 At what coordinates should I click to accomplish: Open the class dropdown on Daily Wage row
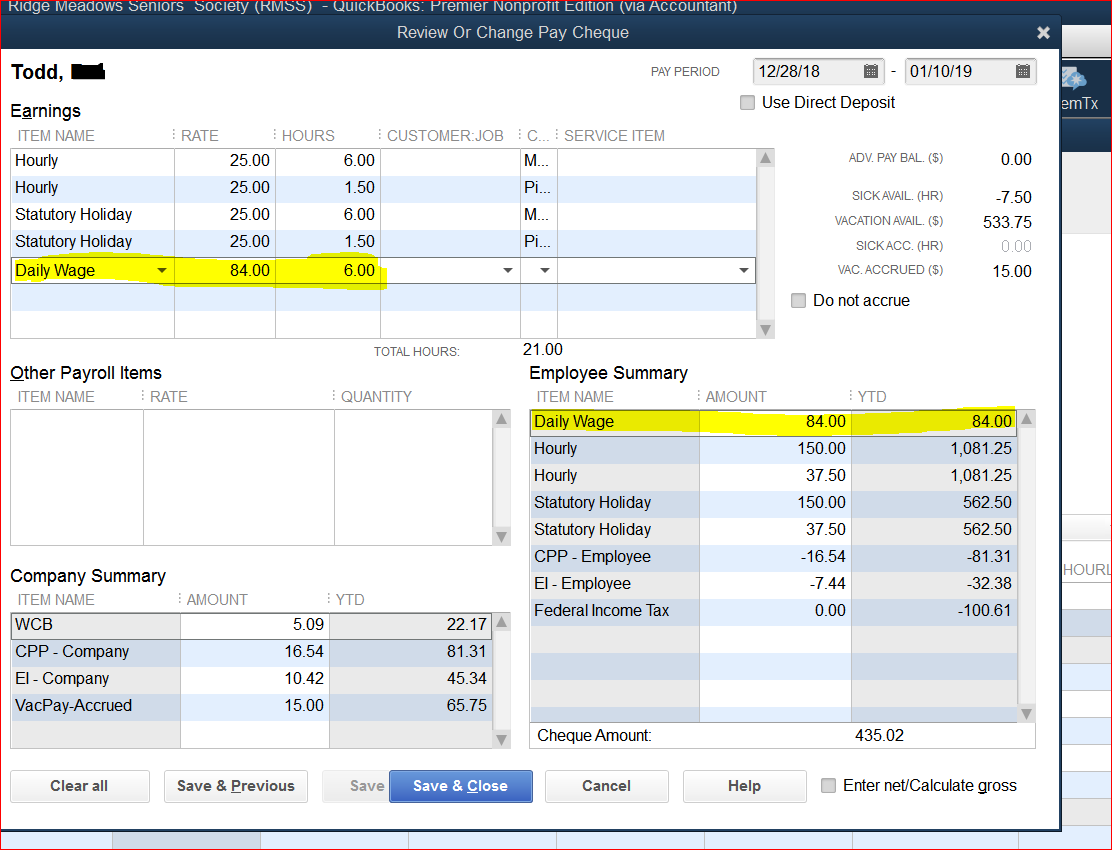544,269
